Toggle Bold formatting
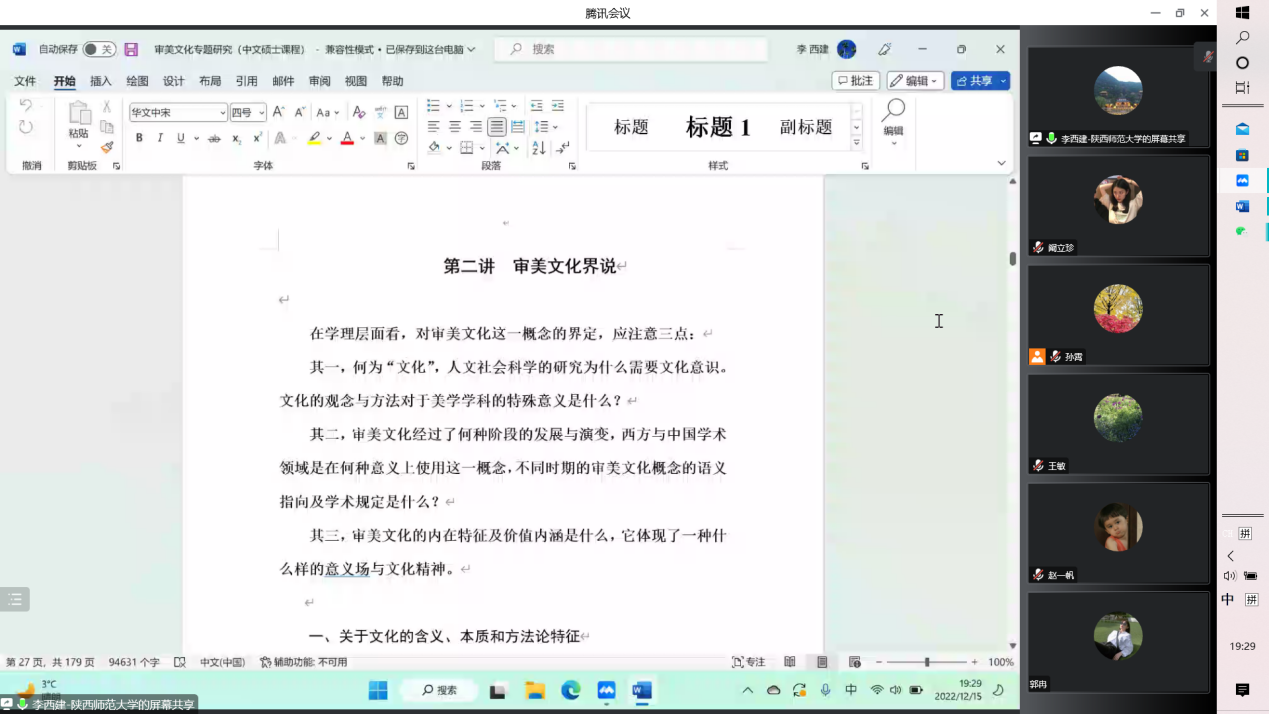Viewport: 1269px width, 714px height. [x=139, y=139]
